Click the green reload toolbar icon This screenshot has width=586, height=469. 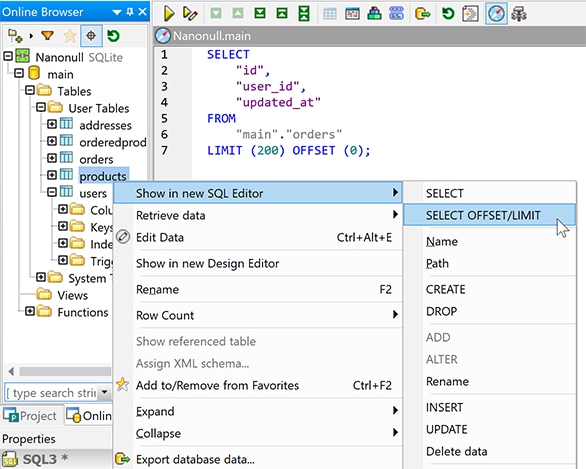click(x=448, y=14)
